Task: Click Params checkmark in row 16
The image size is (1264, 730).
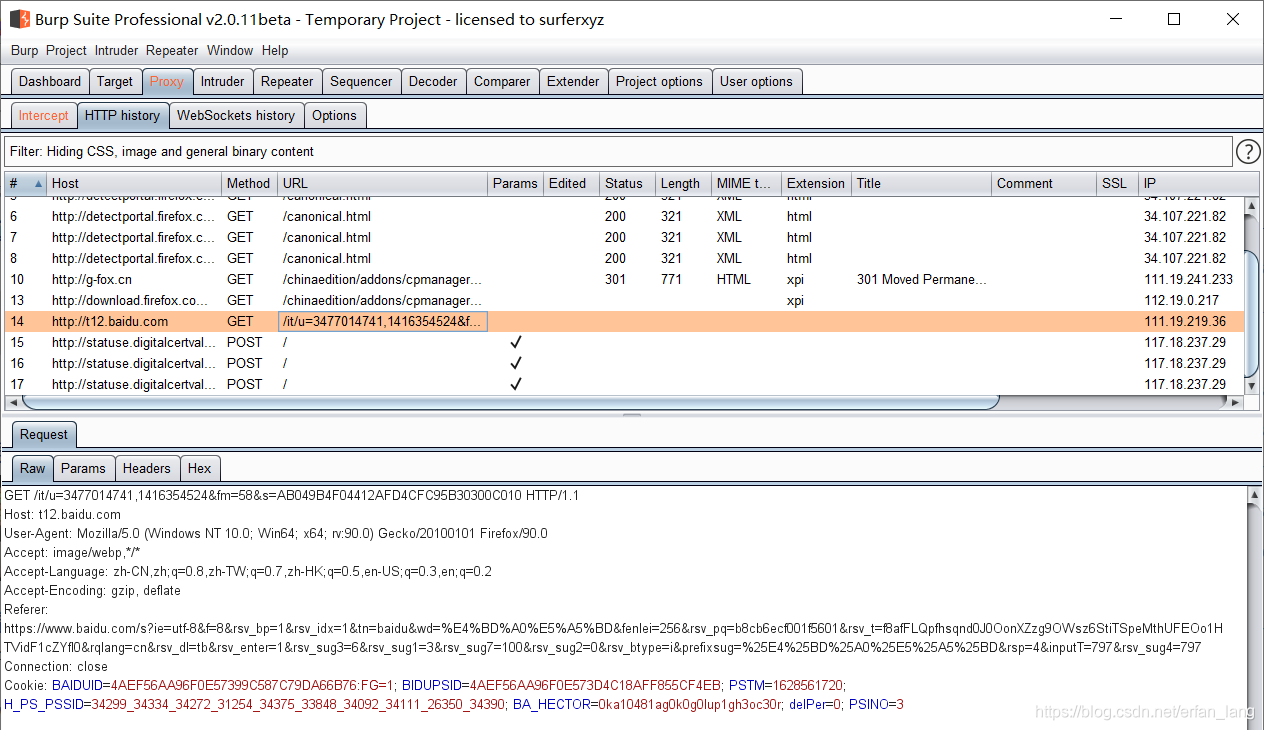Action: [516, 363]
